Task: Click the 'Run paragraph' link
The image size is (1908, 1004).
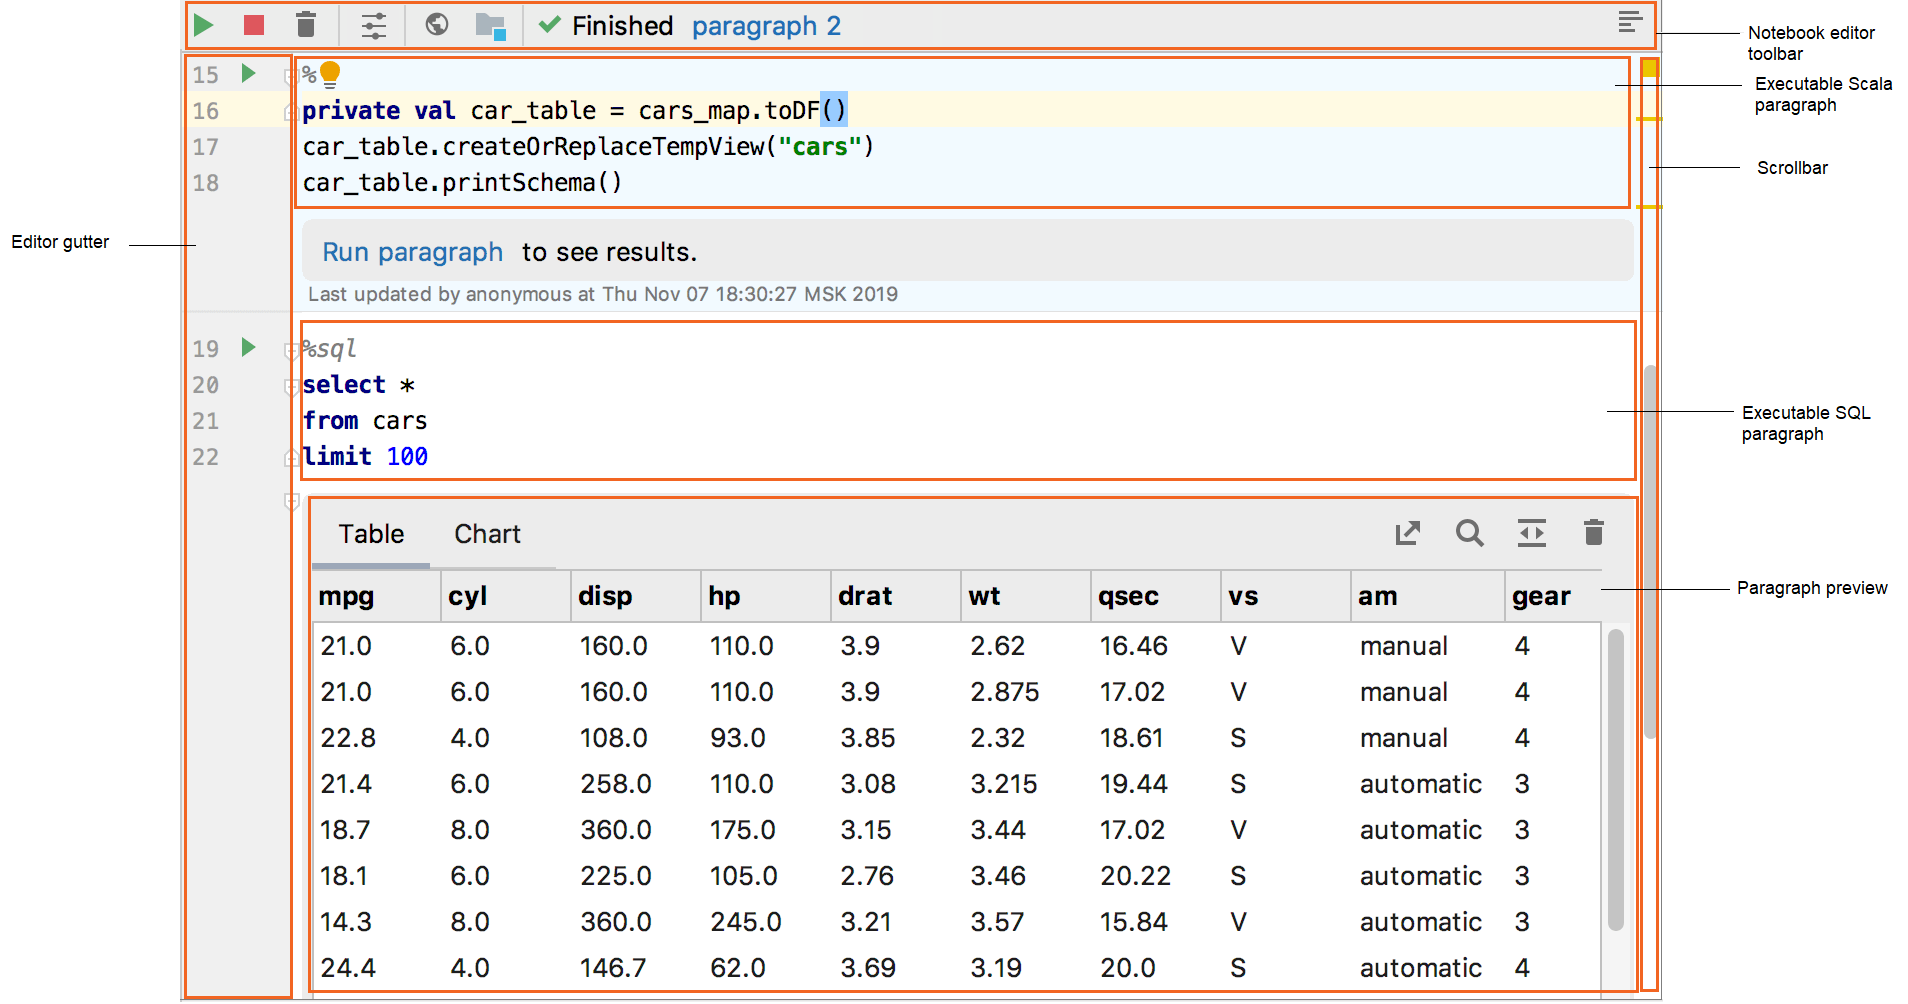Action: point(412,252)
